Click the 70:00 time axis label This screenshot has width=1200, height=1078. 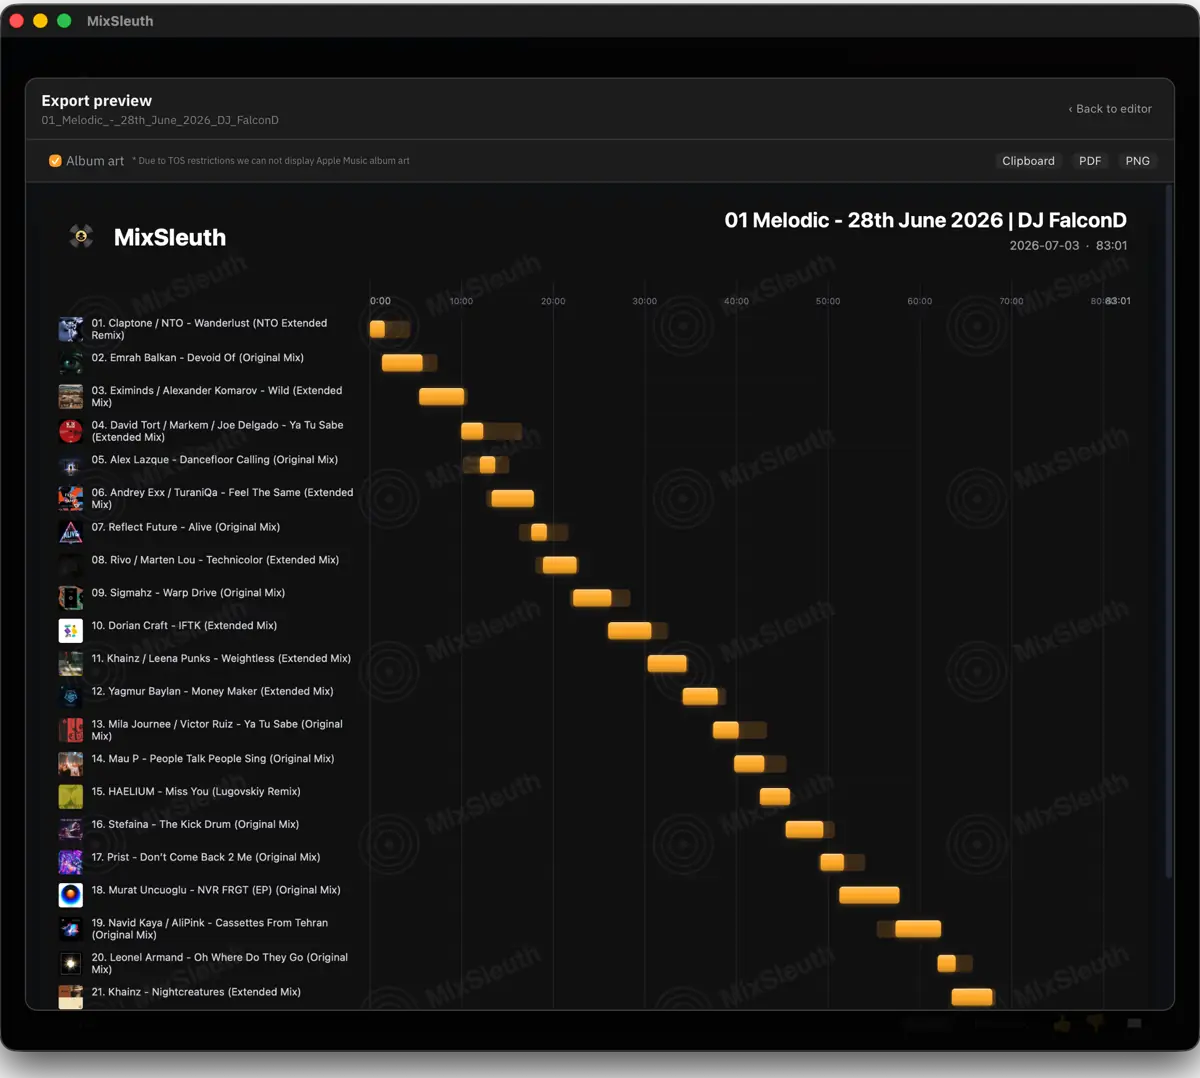point(1011,301)
